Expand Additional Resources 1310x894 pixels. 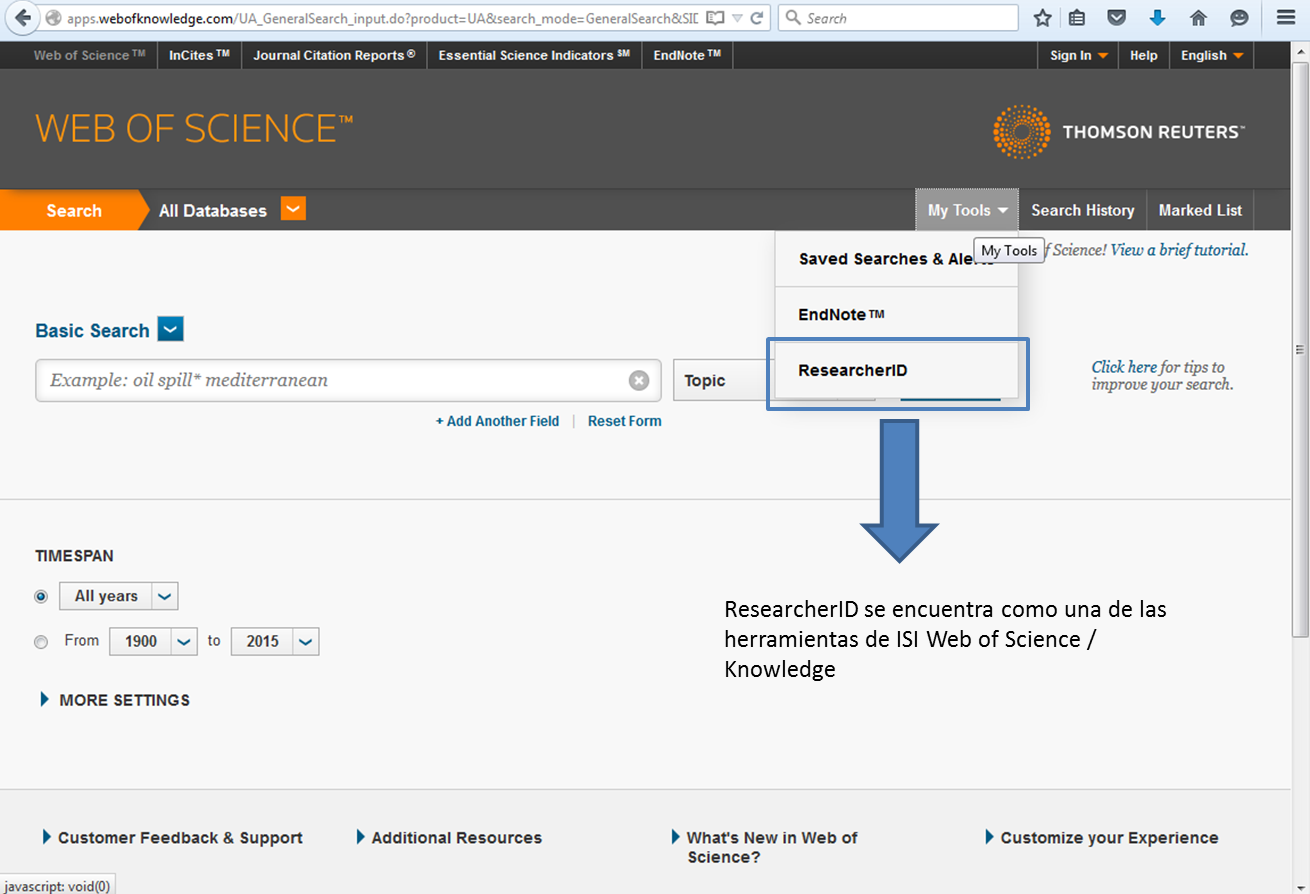click(x=449, y=838)
